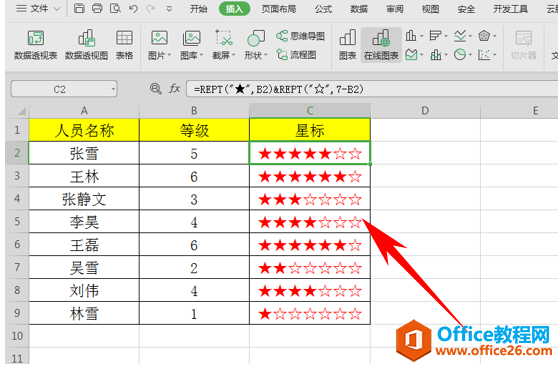Insert an area chart from the small chart icons

tap(411, 55)
